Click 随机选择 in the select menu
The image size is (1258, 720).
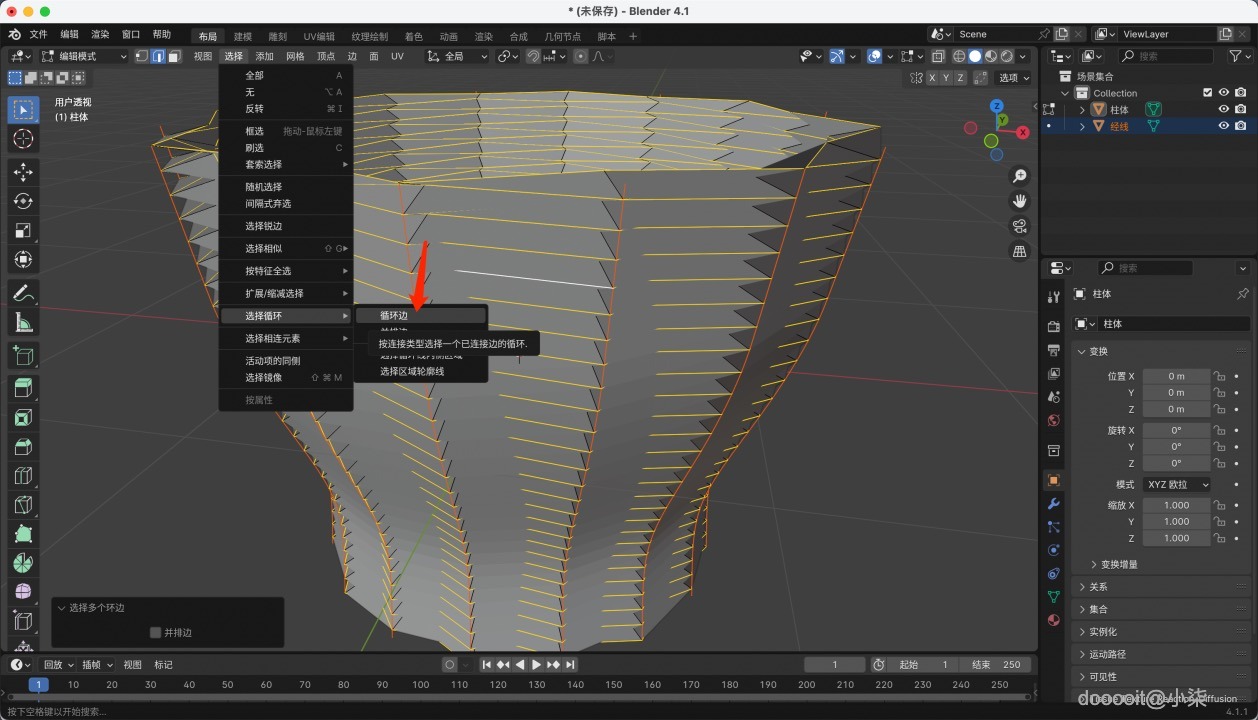264,187
